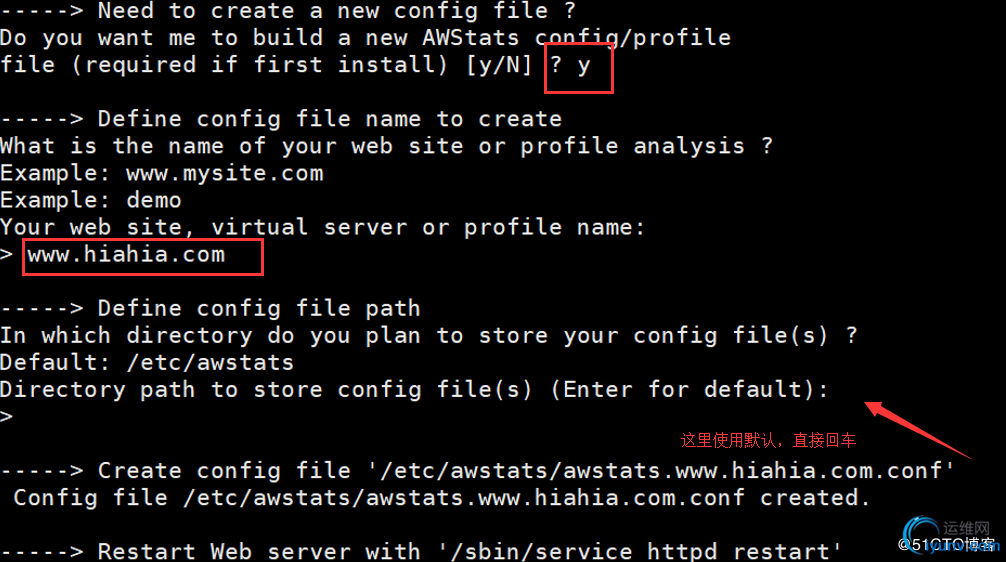Image resolution: width=1006 pixels, height=562 pixels.
Task: Click the 51CTO blog watermark logo
Action: pos(948,537)
